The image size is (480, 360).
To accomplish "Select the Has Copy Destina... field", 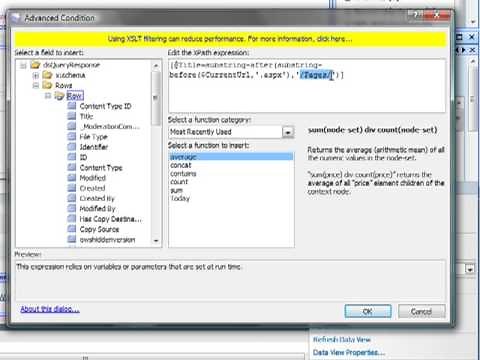I will coord(110,219).
